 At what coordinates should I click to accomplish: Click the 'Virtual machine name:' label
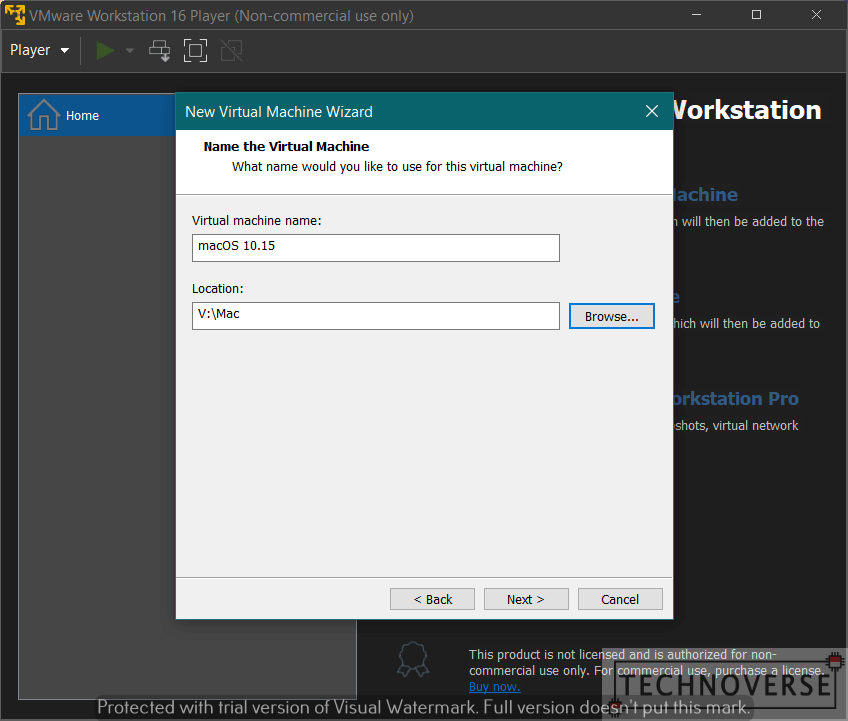point(256,221)
